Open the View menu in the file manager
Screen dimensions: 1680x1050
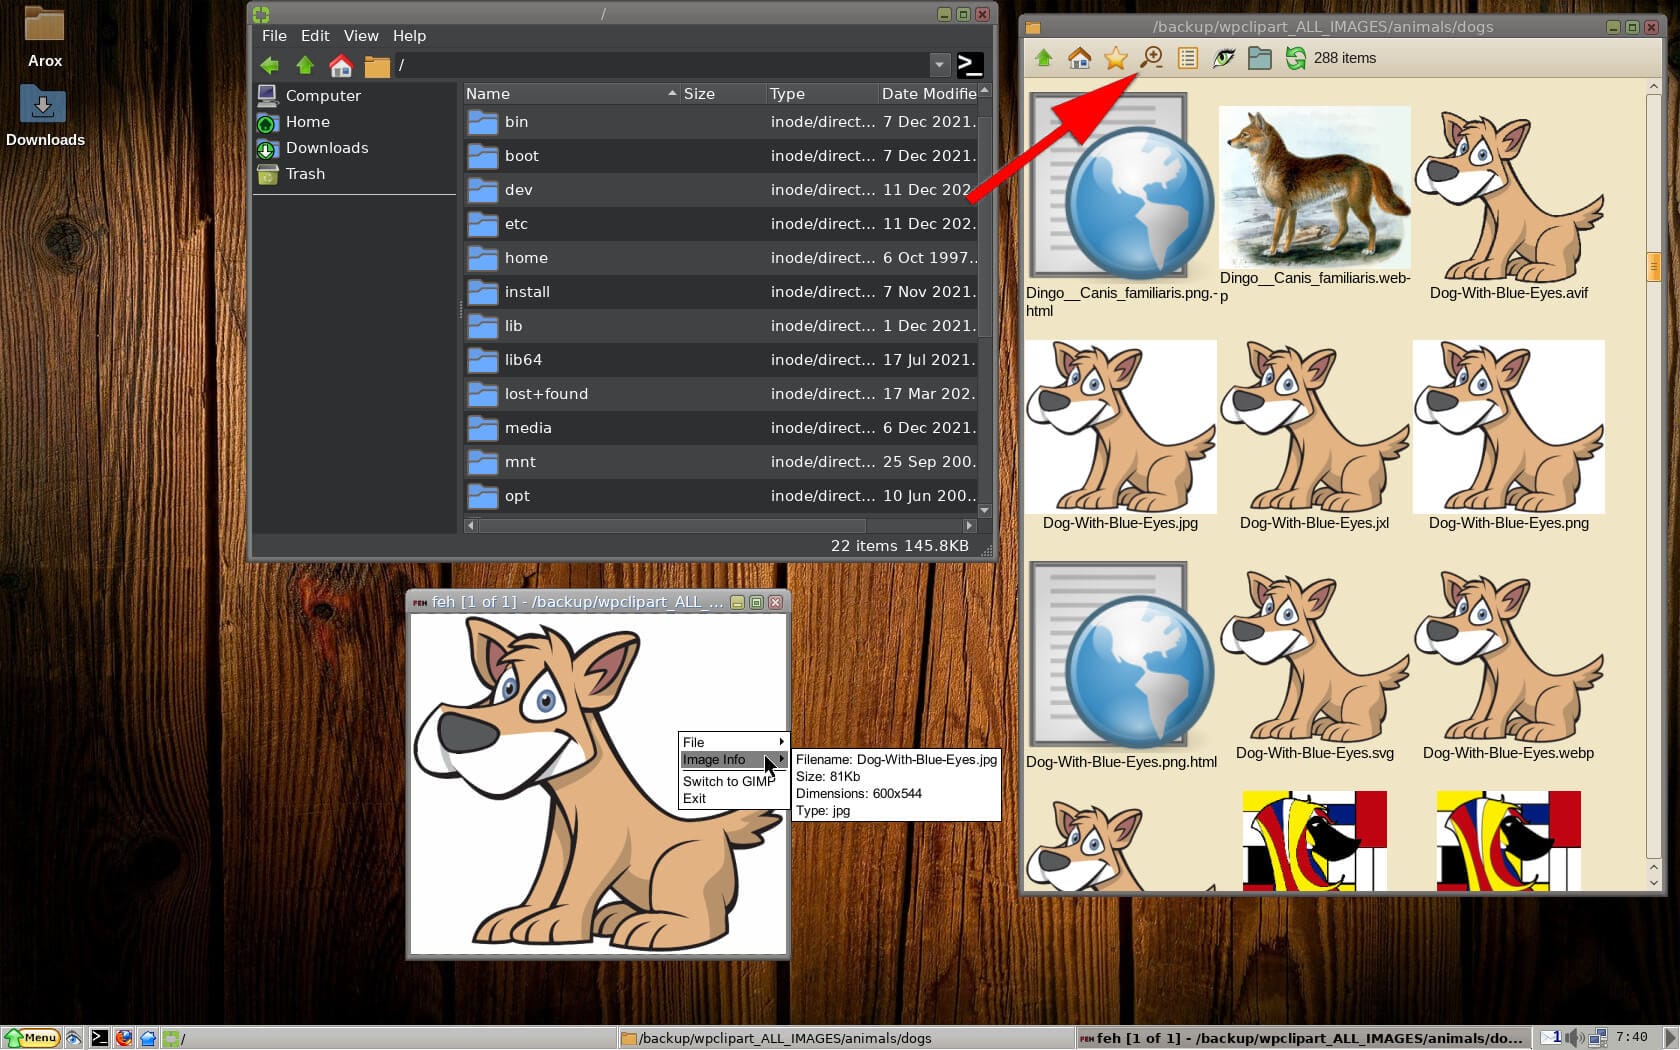pyautogui.click(x=360, y=35)
